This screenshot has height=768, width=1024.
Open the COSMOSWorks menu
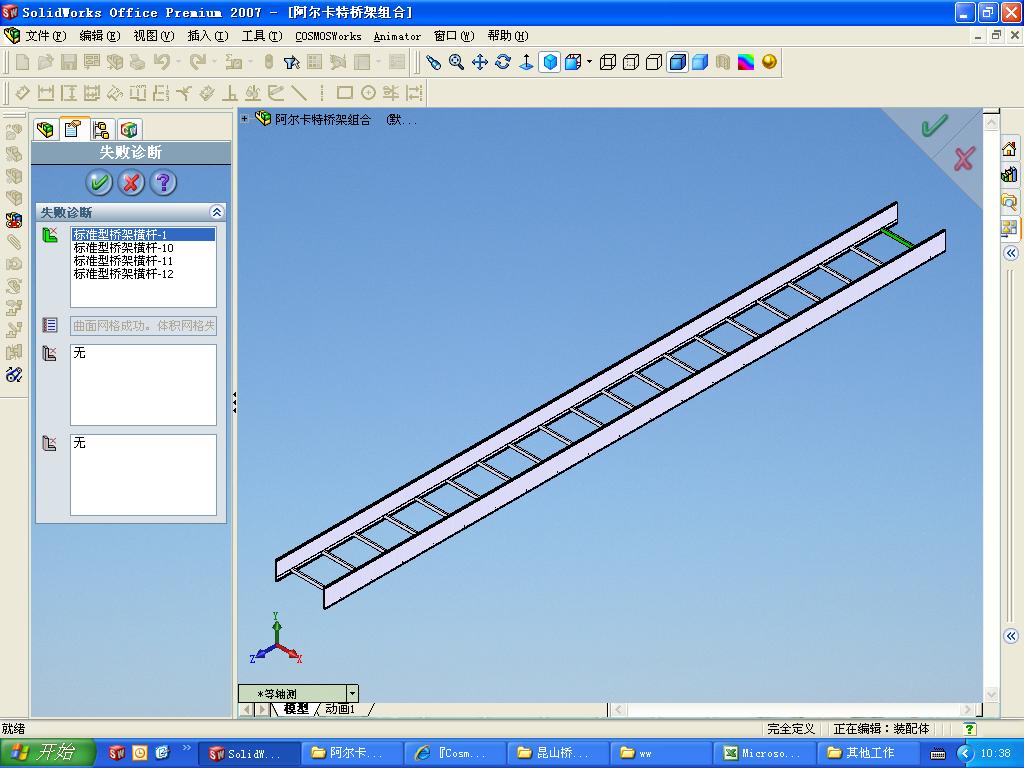328,36
